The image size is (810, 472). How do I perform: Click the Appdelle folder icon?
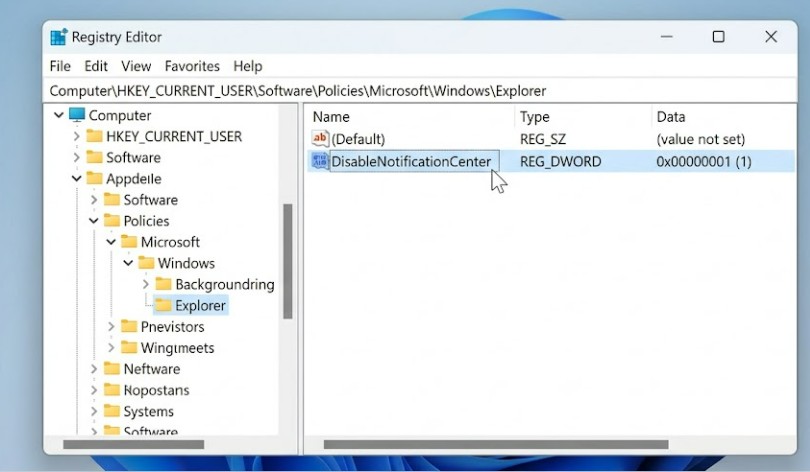coord(95,178)
